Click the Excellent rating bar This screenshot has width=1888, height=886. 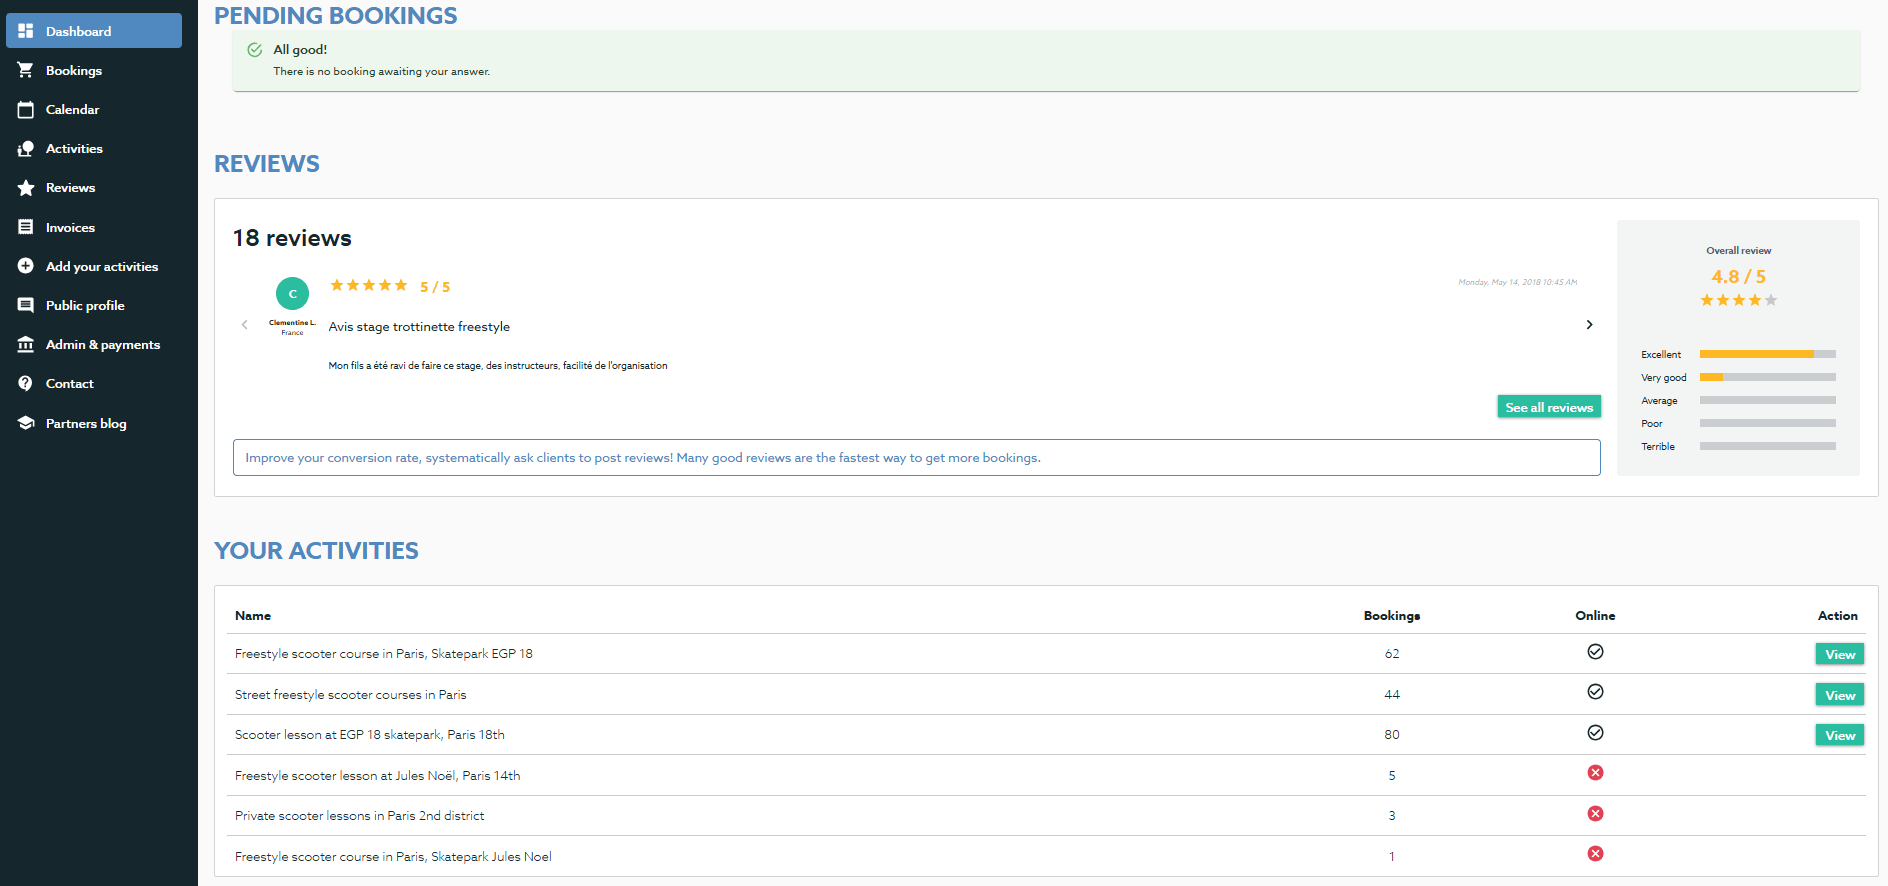pos(1767,354)
